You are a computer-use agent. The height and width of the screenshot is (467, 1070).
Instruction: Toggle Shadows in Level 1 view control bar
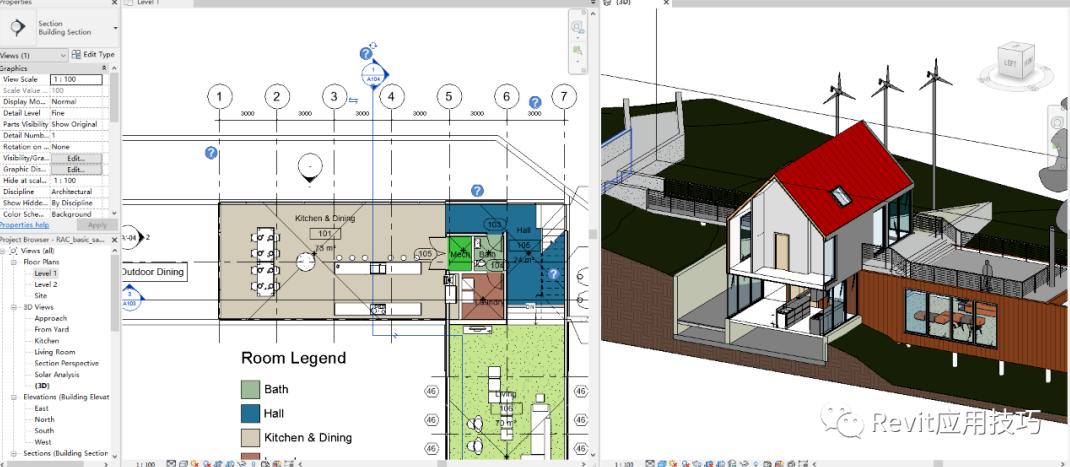click(207, 464)
